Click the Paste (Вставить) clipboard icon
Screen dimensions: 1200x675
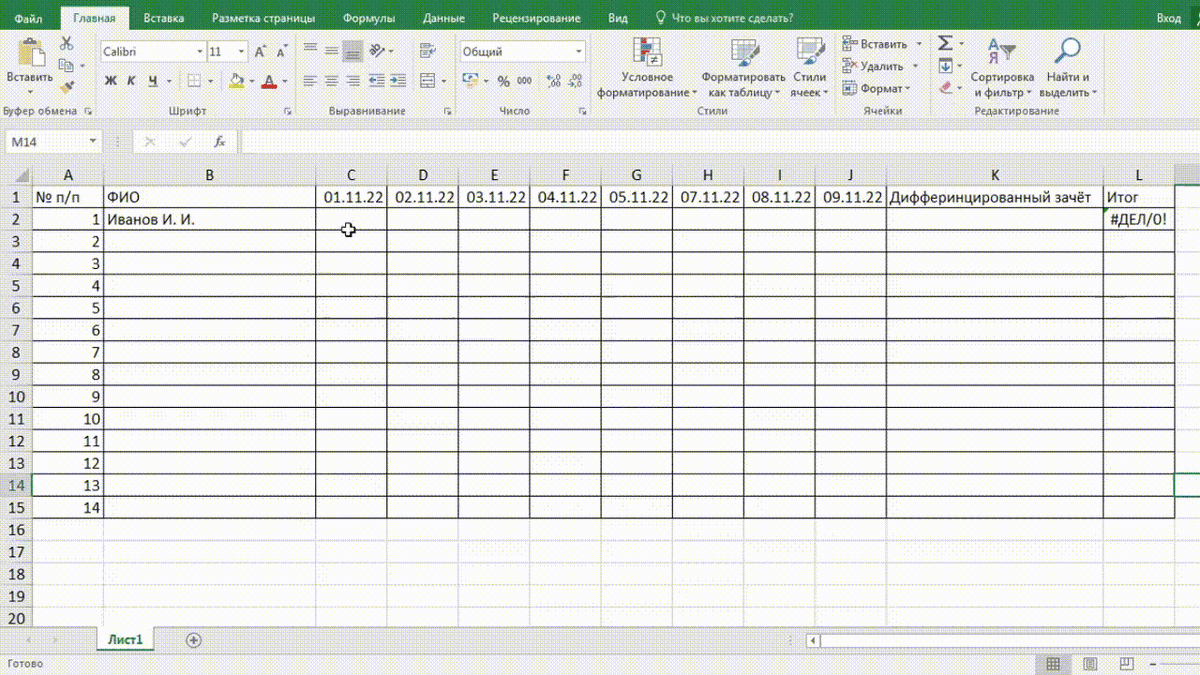point(30,52)
